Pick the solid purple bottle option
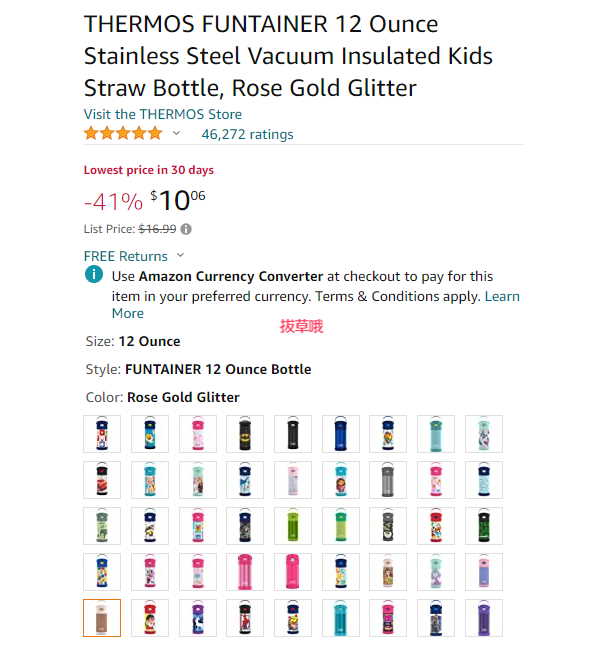This screenshot has width=603, height=652. pos(484,618)
